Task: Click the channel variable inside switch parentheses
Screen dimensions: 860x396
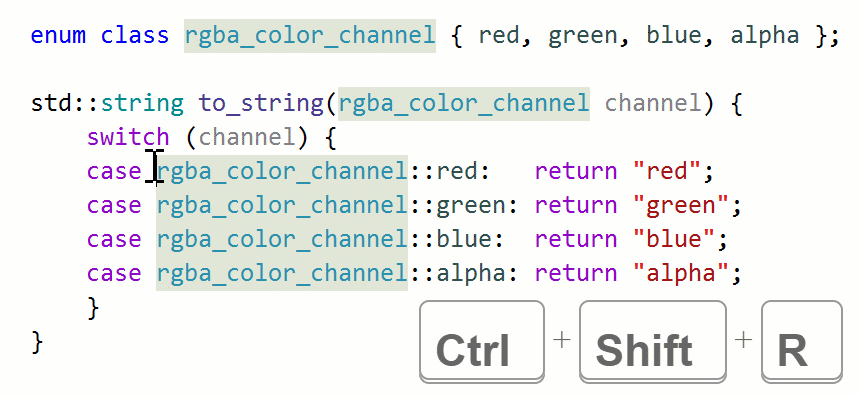Action: point(247,137)
